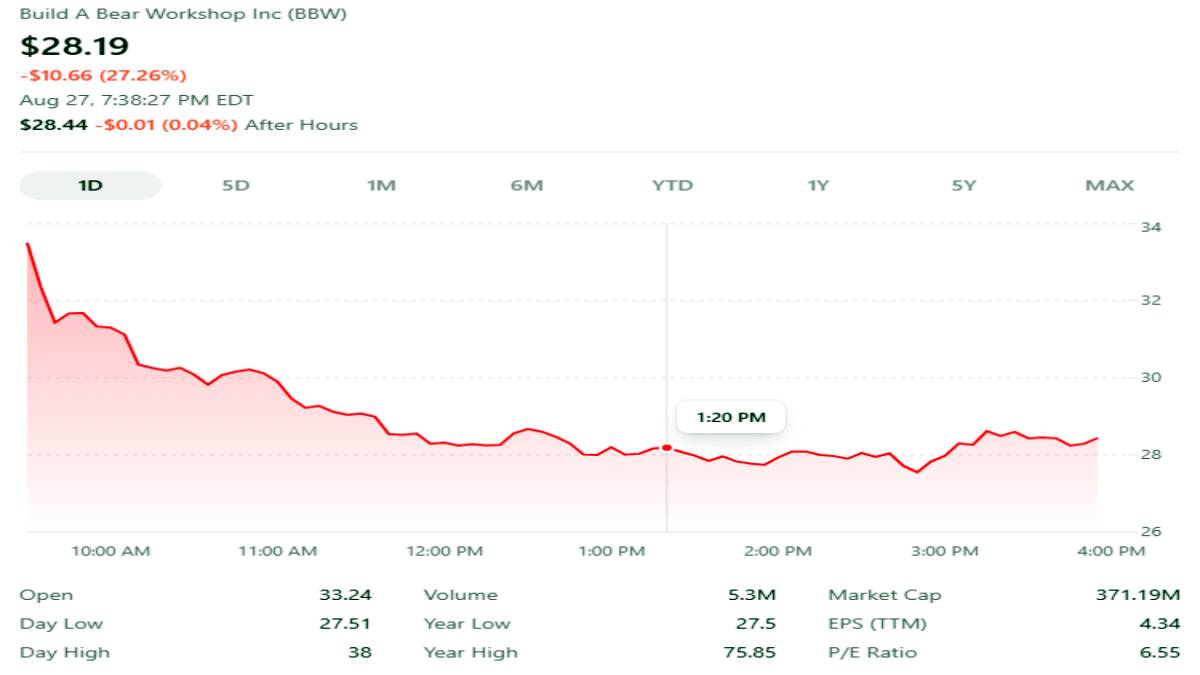Viewport: 1200px width, 675px height.
Task: Click the P/E Ratio value 6.55
Action: coord(1161,653)
